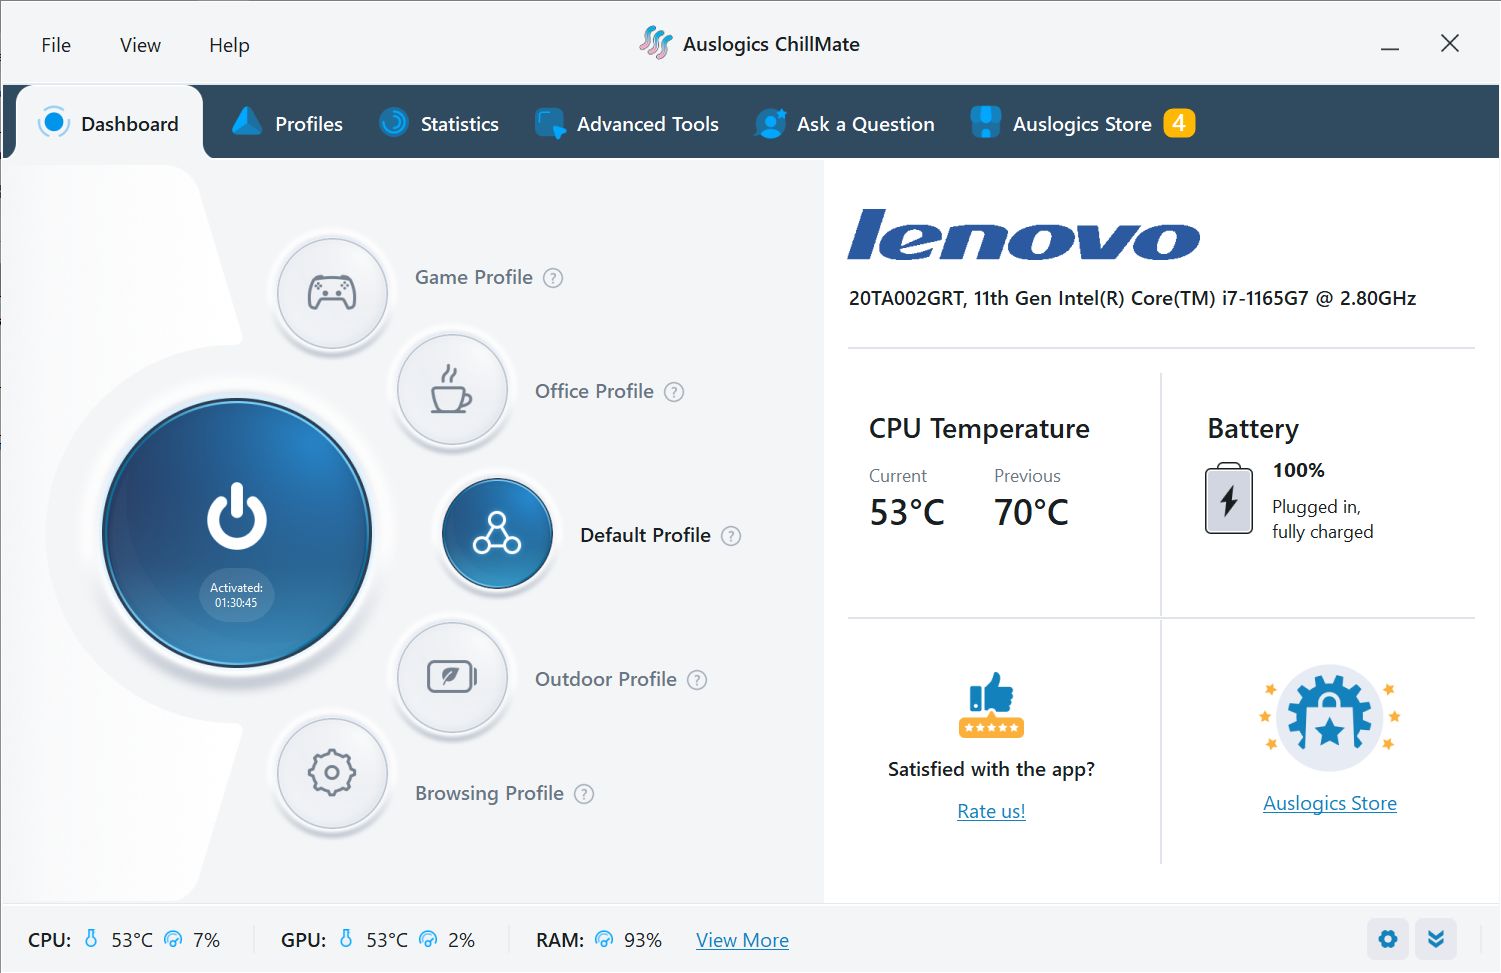Open the View menu
1501x973 pixels.
pos(139,45)
